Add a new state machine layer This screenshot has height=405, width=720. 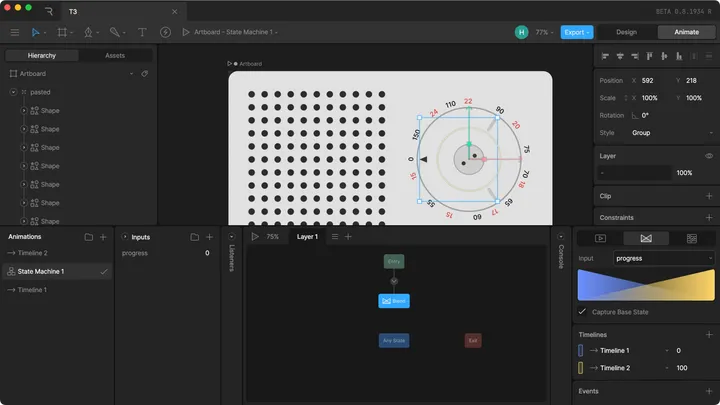coord(349,237)
